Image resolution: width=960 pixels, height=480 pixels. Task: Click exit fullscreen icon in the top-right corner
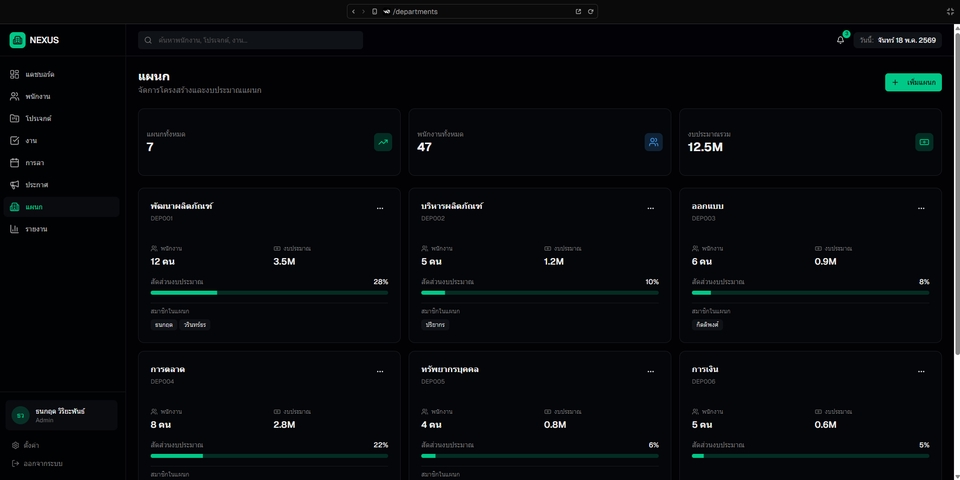pos(950,12)
